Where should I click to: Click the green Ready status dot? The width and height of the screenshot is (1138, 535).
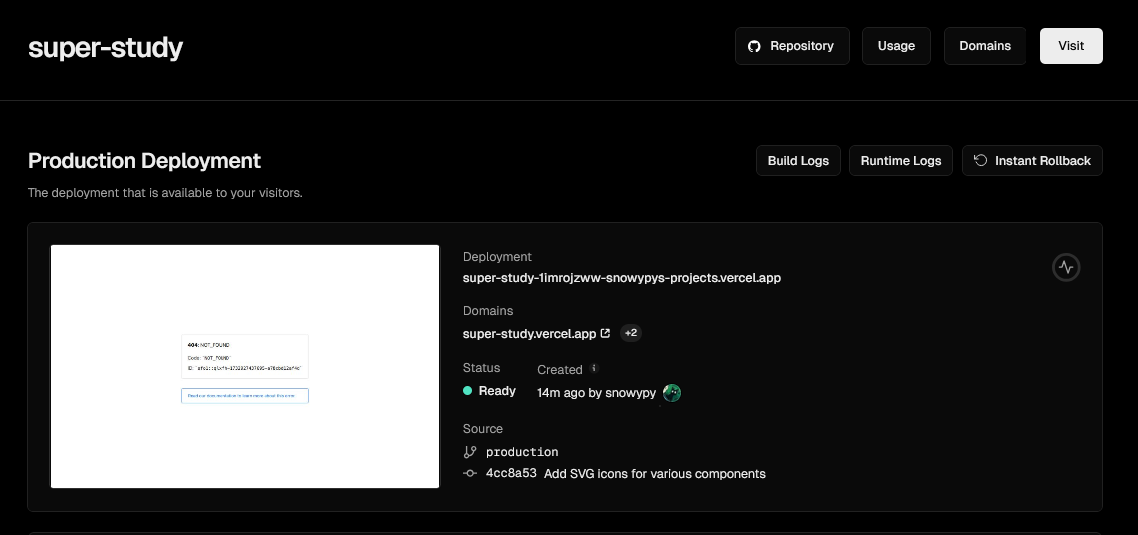point(467,391)
